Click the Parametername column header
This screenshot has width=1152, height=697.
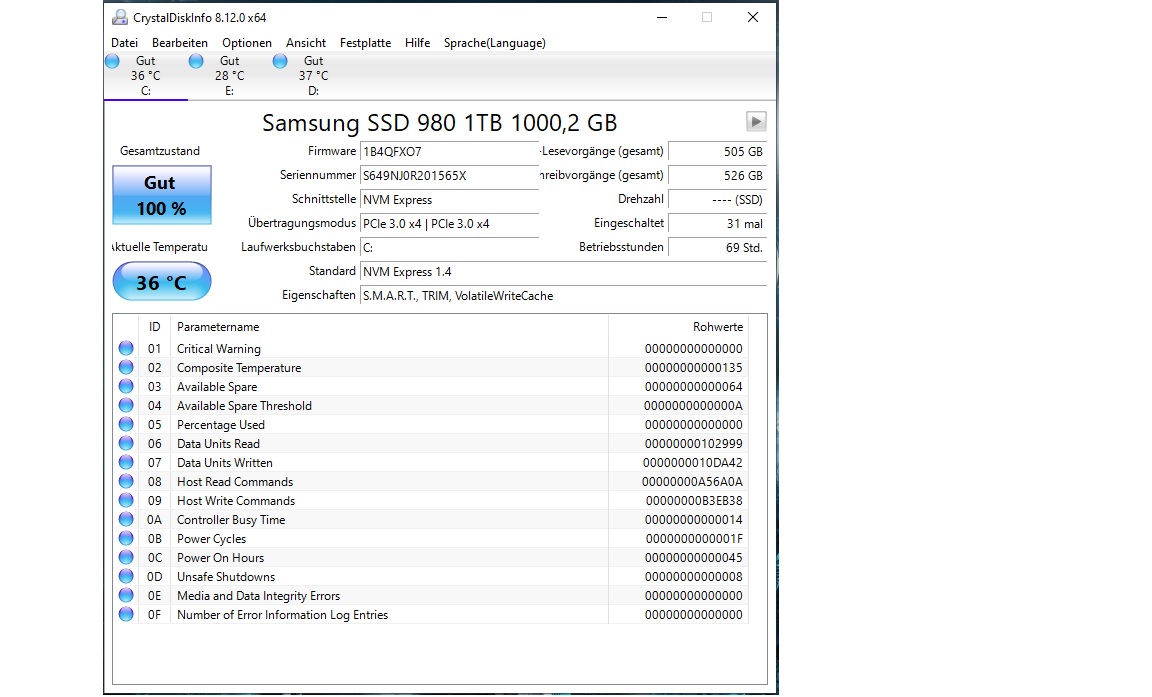(389, 327)
